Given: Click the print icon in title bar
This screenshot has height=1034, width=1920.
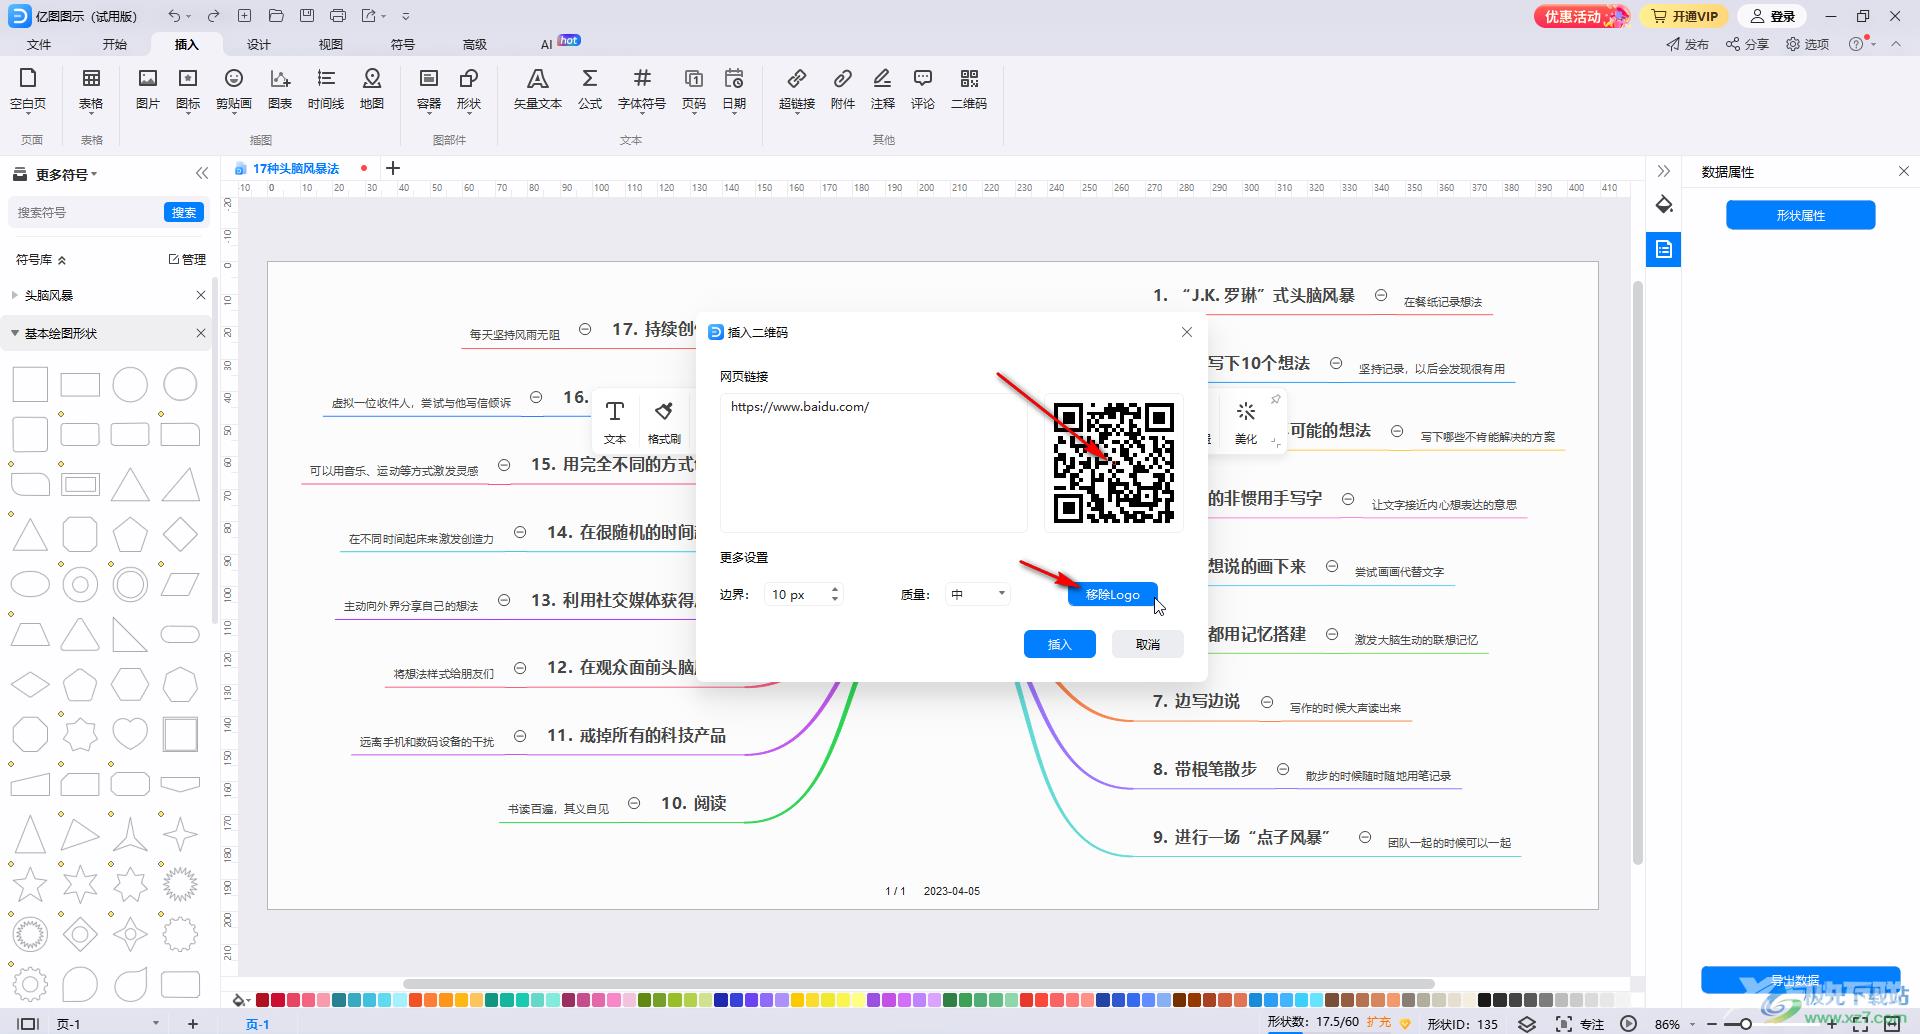Looking at the screenshot, I should click(x=338, y=16).
